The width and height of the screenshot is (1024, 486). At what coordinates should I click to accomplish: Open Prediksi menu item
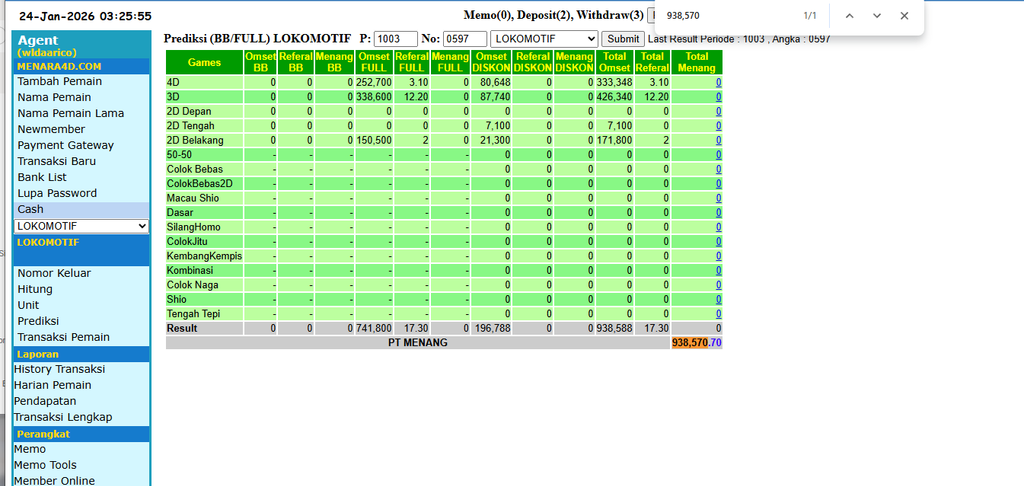click(x=38, y=321)
